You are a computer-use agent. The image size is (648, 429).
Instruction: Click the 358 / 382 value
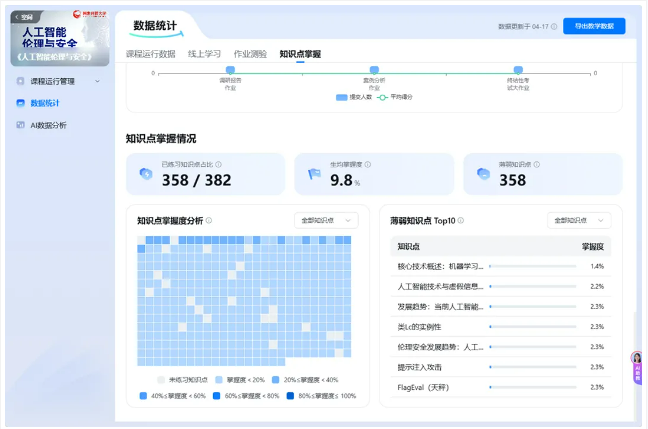[196, 180]
